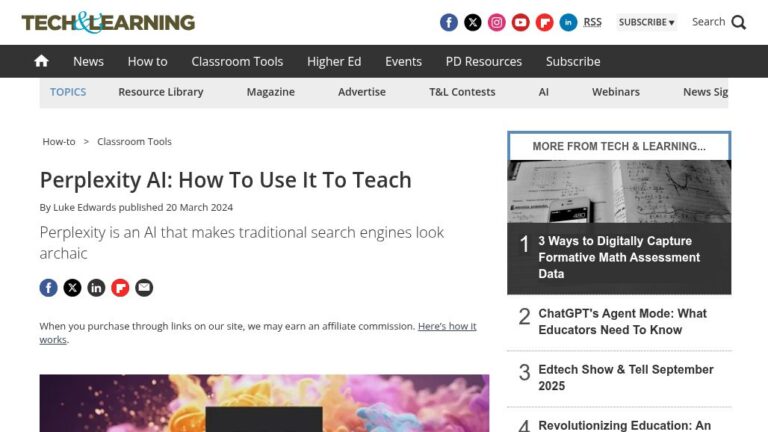The image size is (768, 432).
Task: Open the YouTube channel in header
Action: pos(521,23)
